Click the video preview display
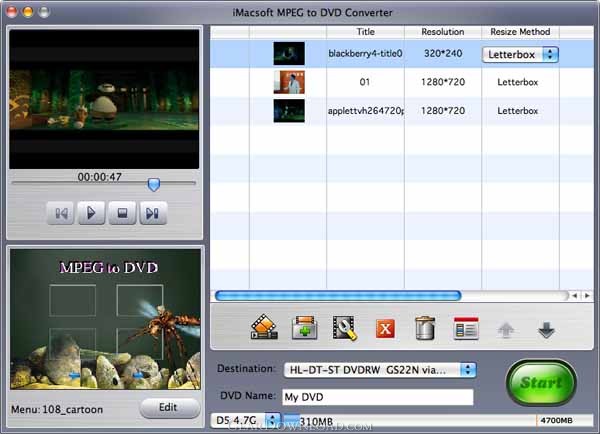This screenshot has height=434, width=600. pyautogui.click(x=104, y=99)
